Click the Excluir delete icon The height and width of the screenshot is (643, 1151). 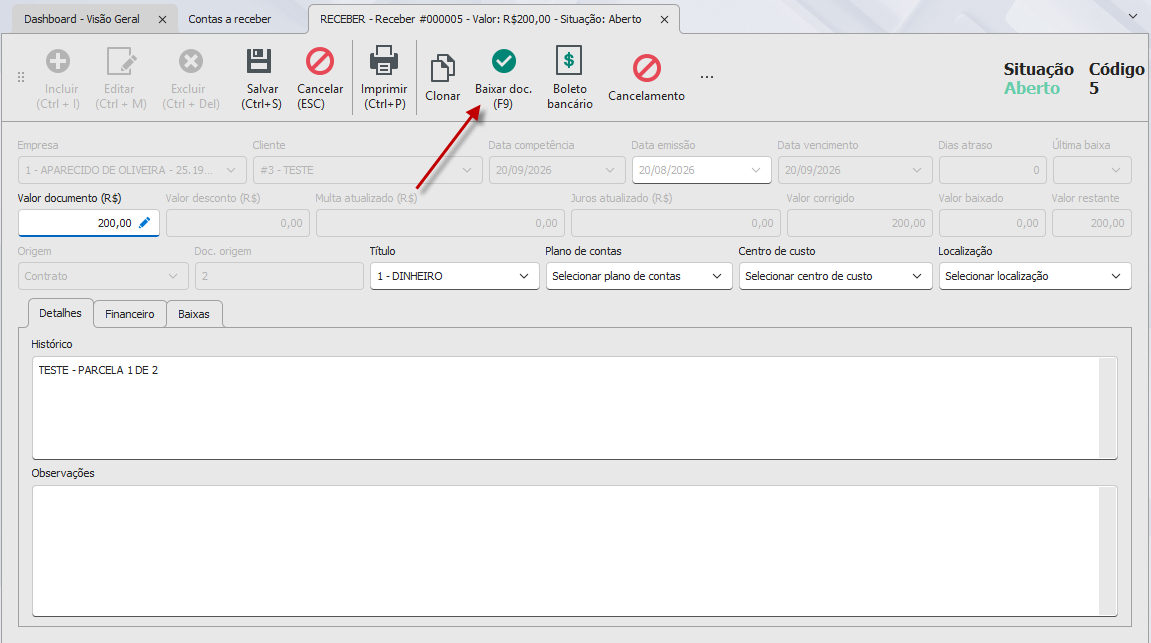[191, 62]
